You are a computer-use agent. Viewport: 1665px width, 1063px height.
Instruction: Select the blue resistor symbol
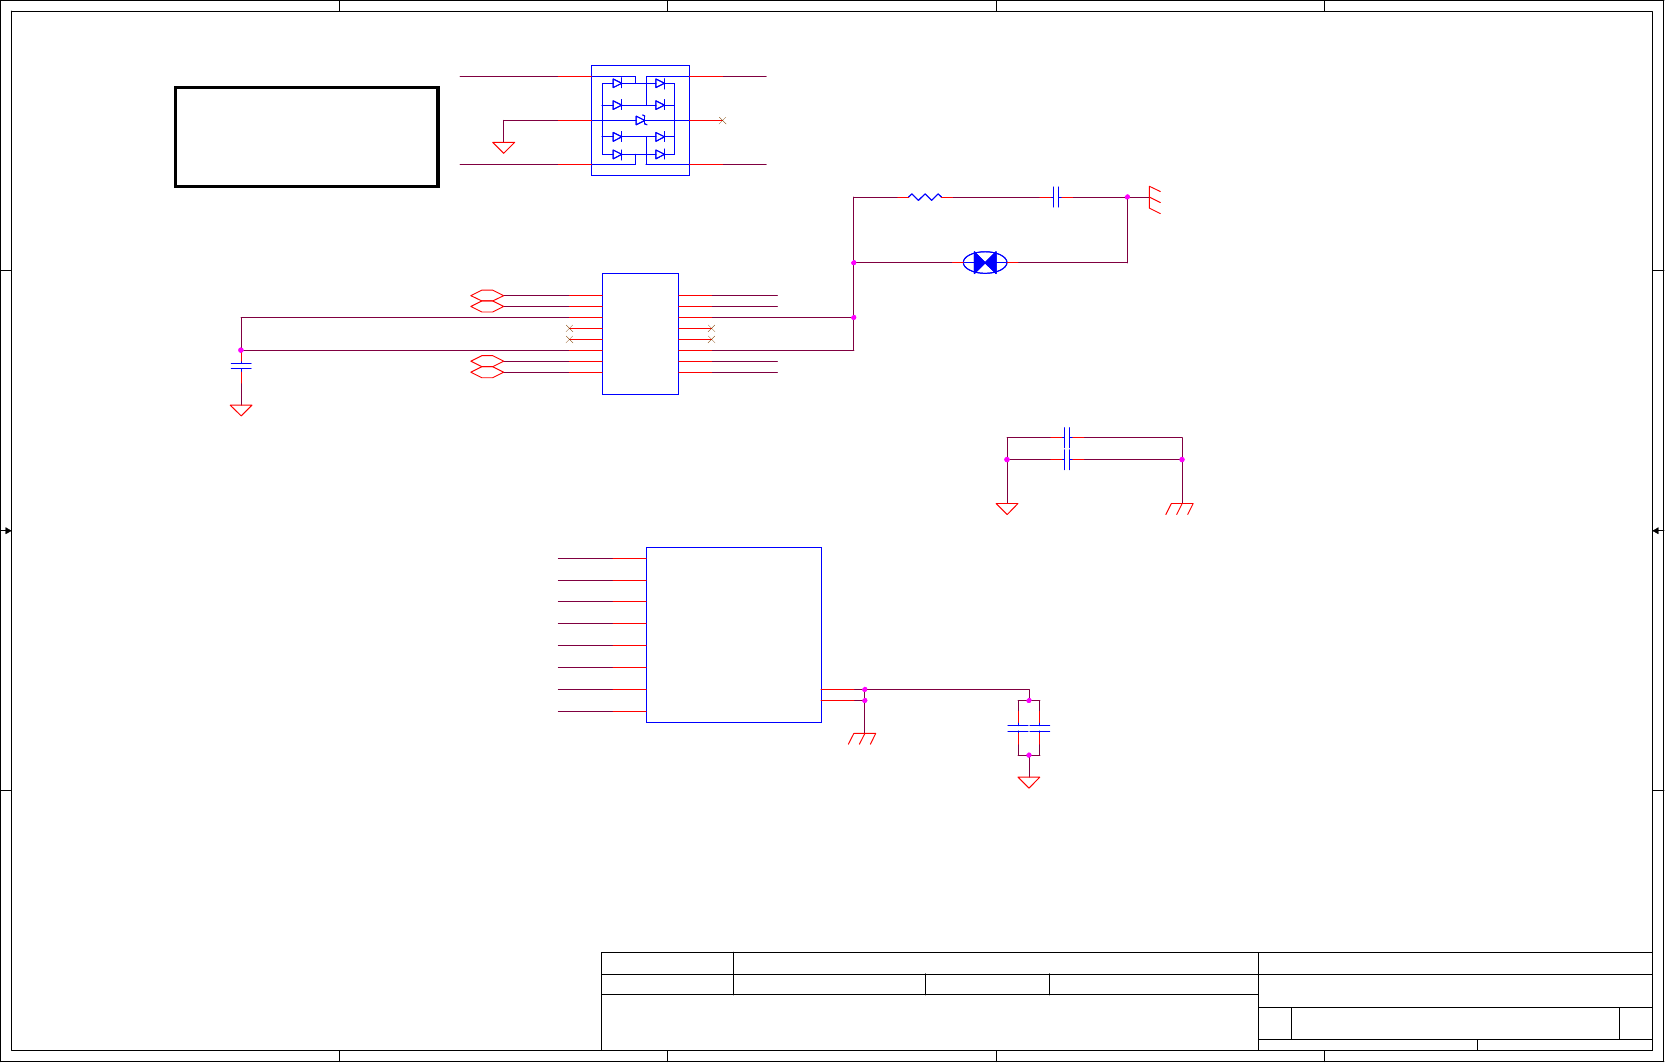pos(925,197)
